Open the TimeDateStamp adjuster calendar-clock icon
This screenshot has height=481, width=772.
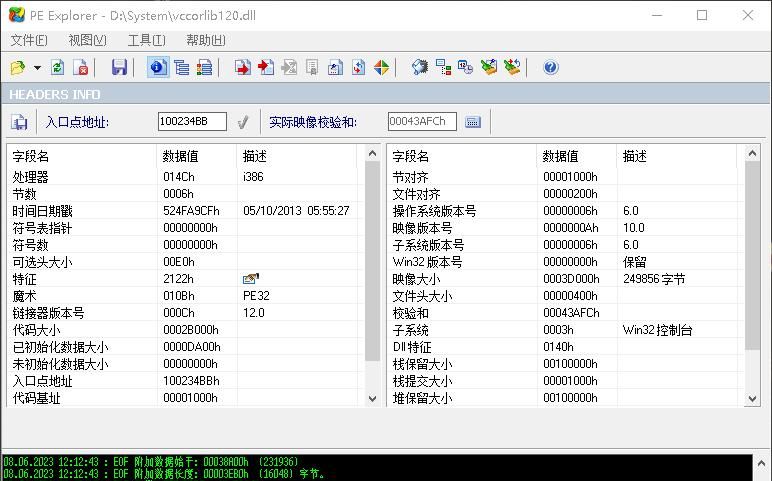(x=466, y=67)
